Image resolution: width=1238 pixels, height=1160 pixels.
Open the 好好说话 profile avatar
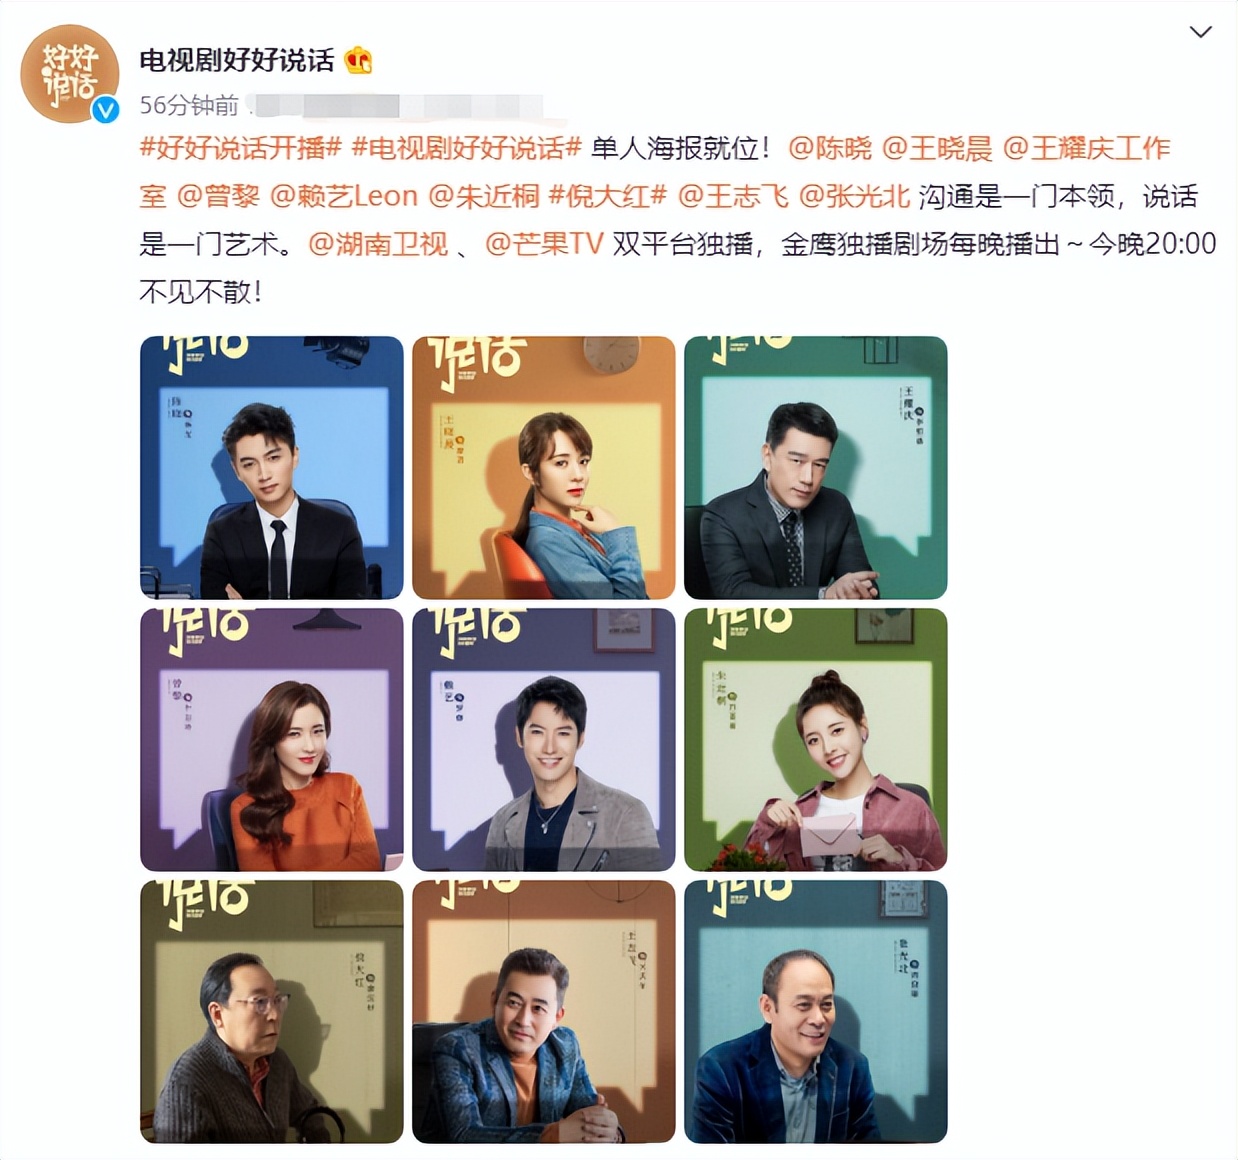coord(69,74)
